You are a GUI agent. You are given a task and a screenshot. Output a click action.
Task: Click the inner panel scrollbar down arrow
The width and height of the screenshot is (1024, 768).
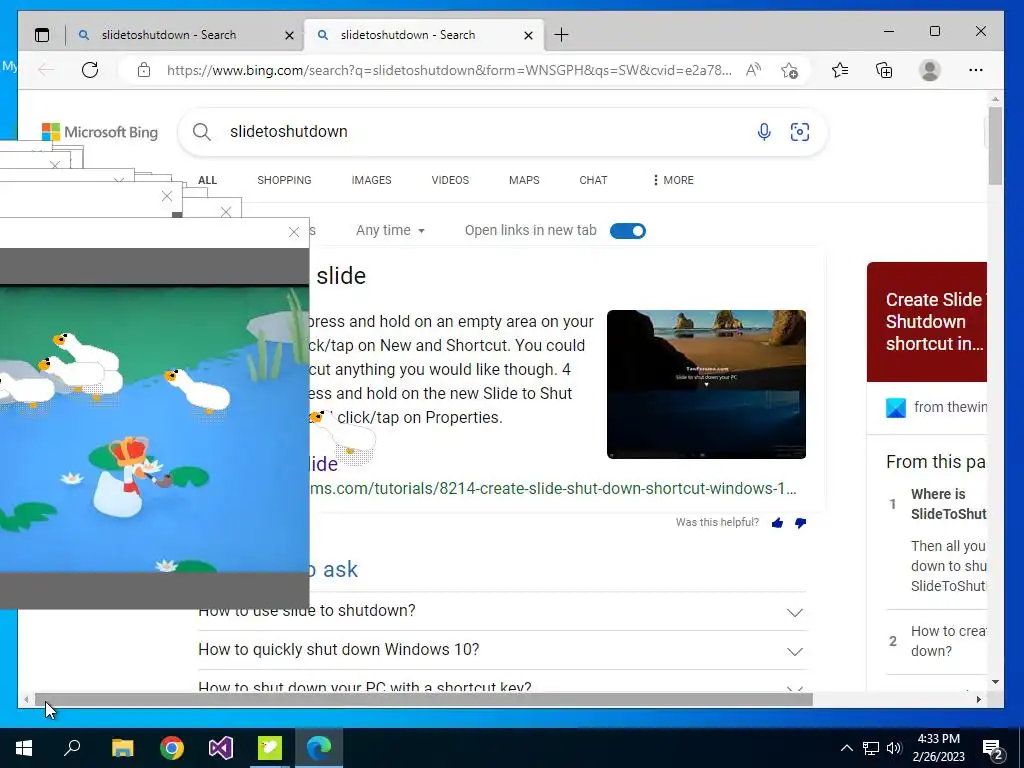(995, 682)
